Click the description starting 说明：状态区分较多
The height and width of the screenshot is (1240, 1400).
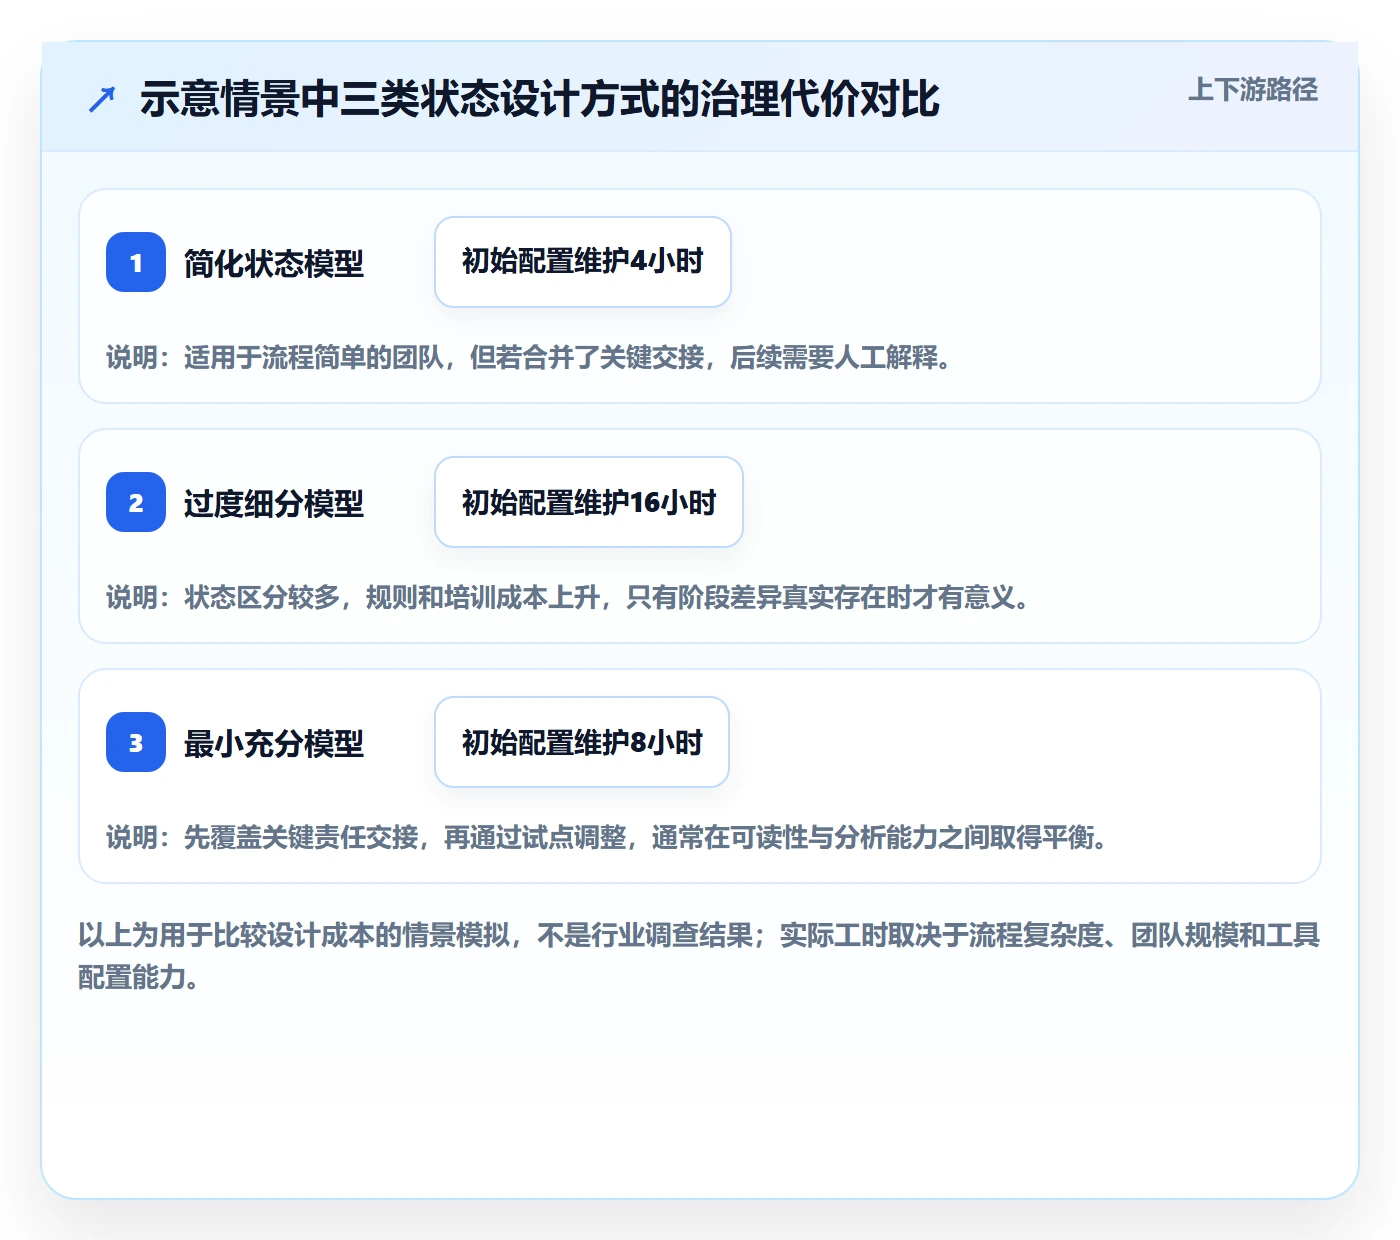click(x=568, y=597)
